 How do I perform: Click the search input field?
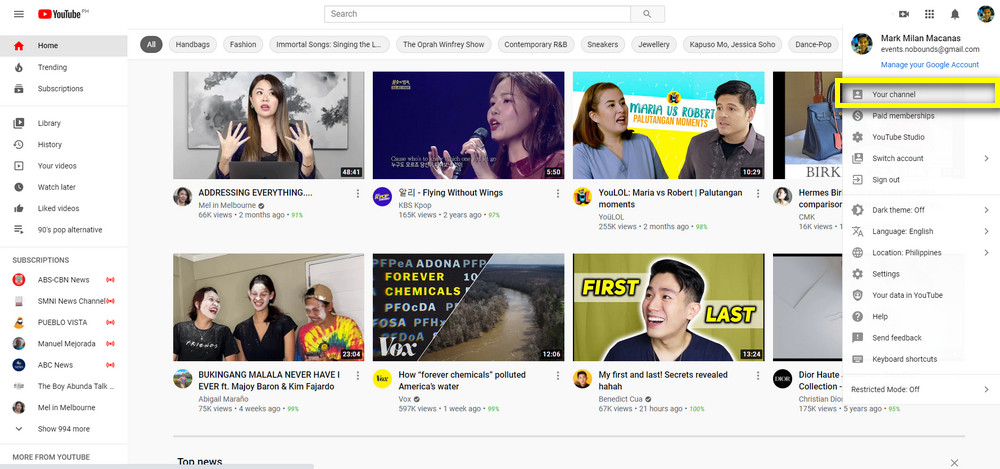pos(477,14)
